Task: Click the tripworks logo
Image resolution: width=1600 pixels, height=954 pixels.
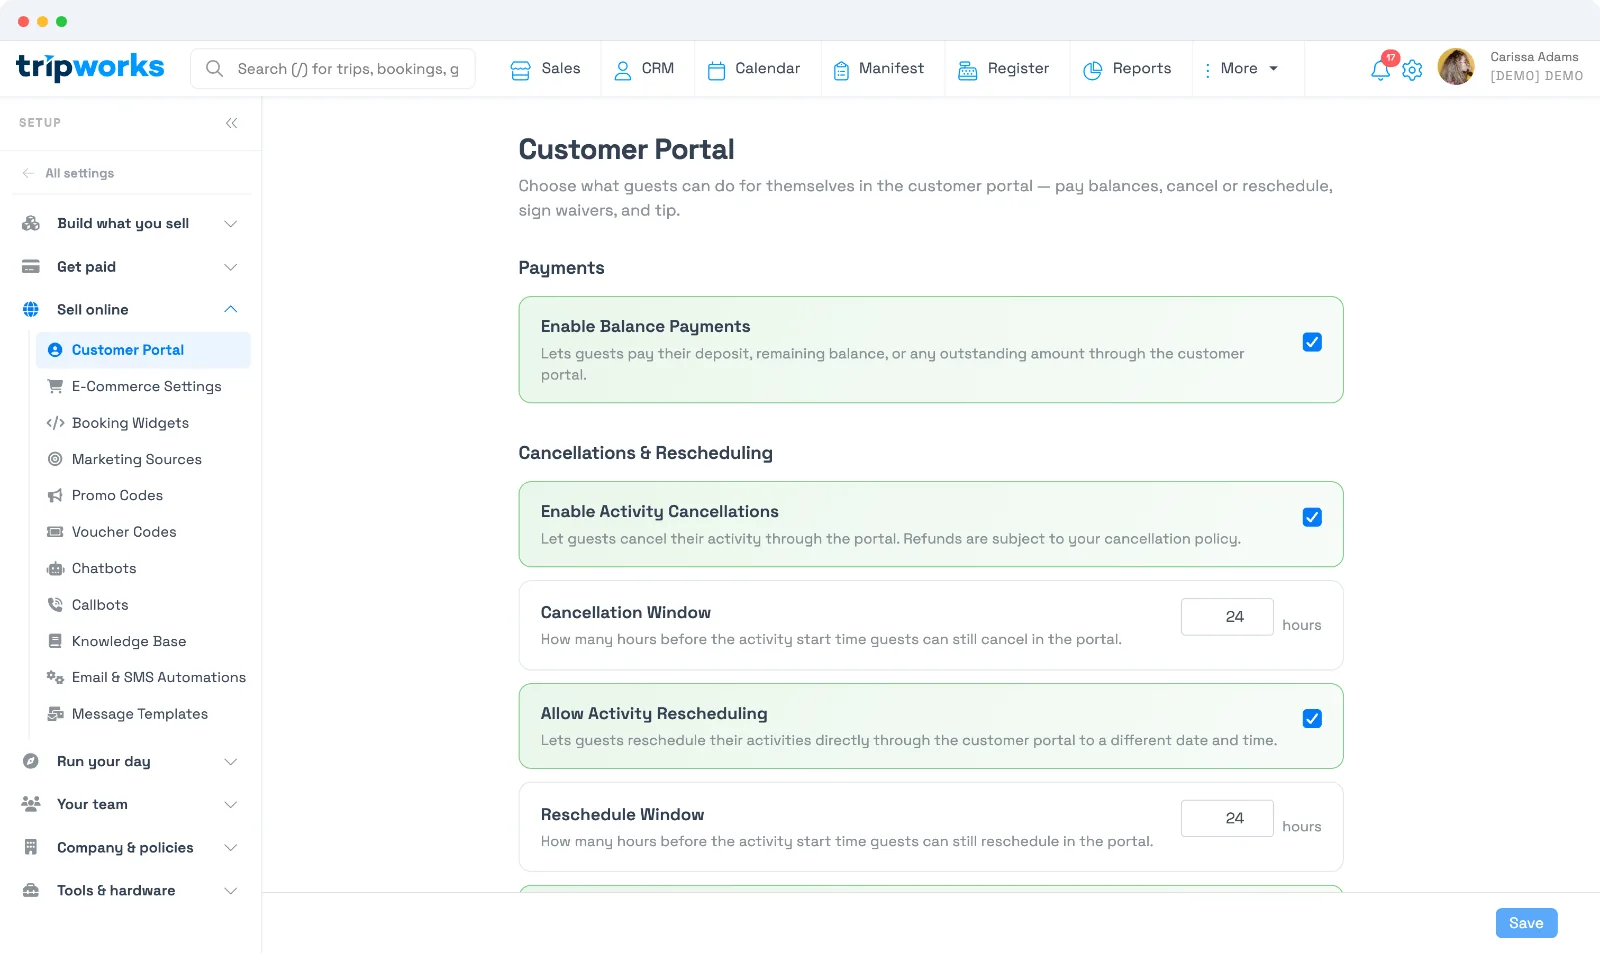Action: tap(90, 67)
